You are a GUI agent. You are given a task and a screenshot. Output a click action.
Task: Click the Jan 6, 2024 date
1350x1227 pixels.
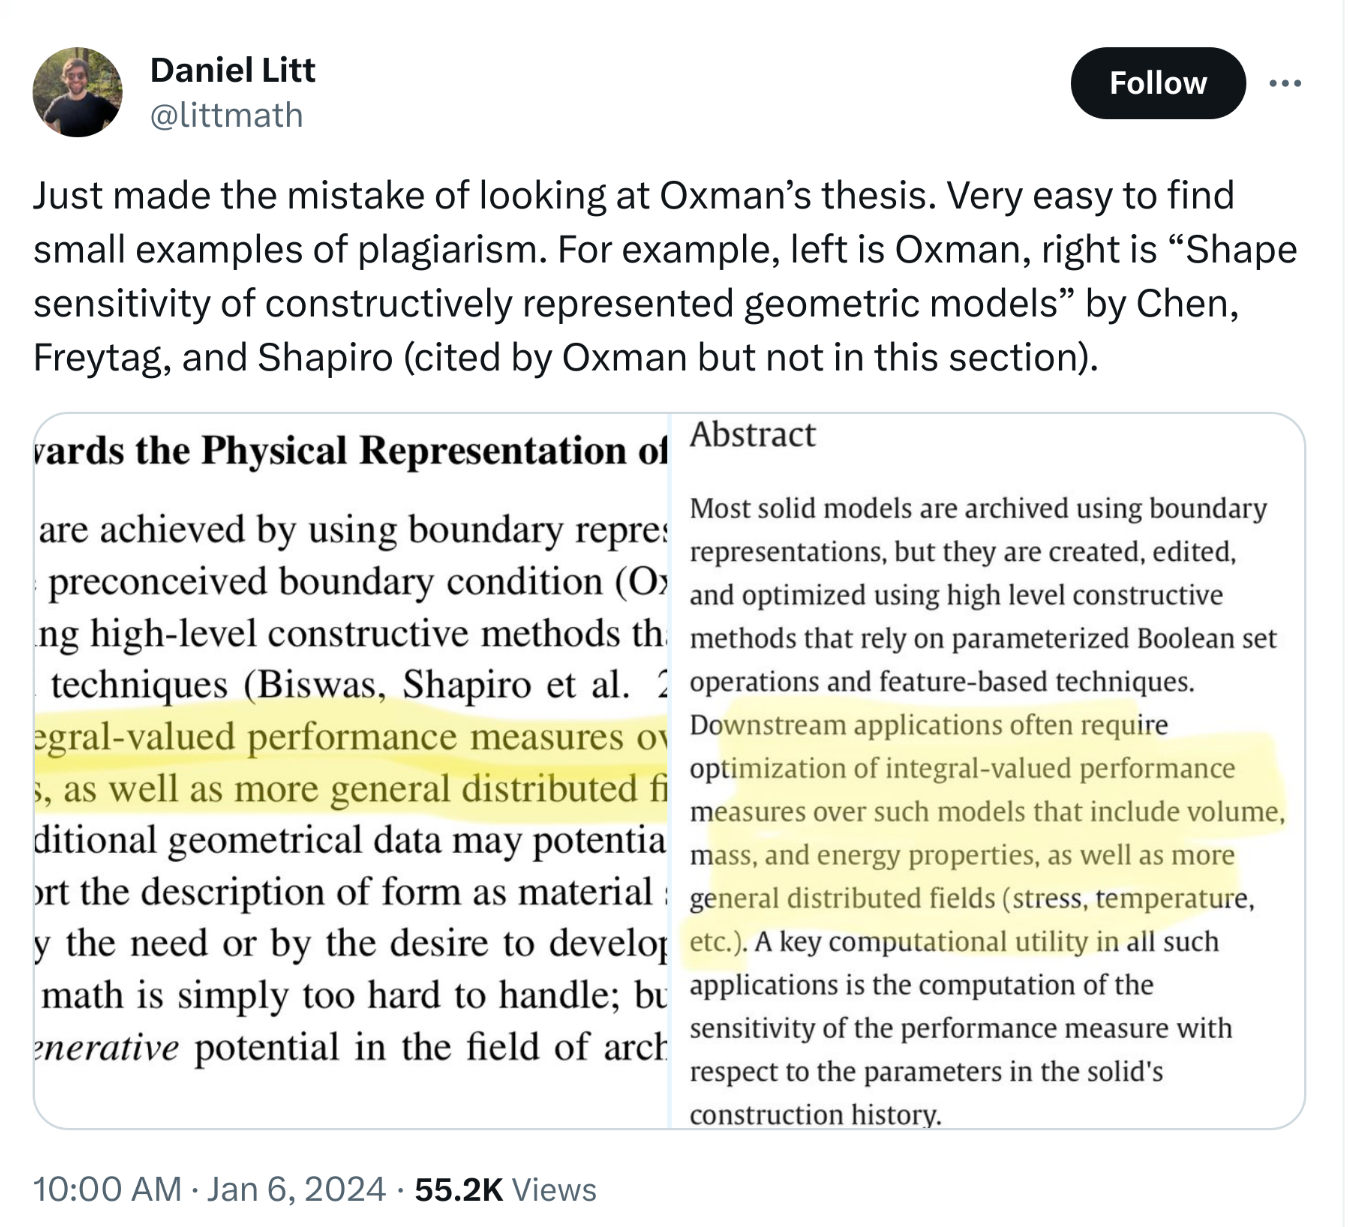tap(296, 1189)
